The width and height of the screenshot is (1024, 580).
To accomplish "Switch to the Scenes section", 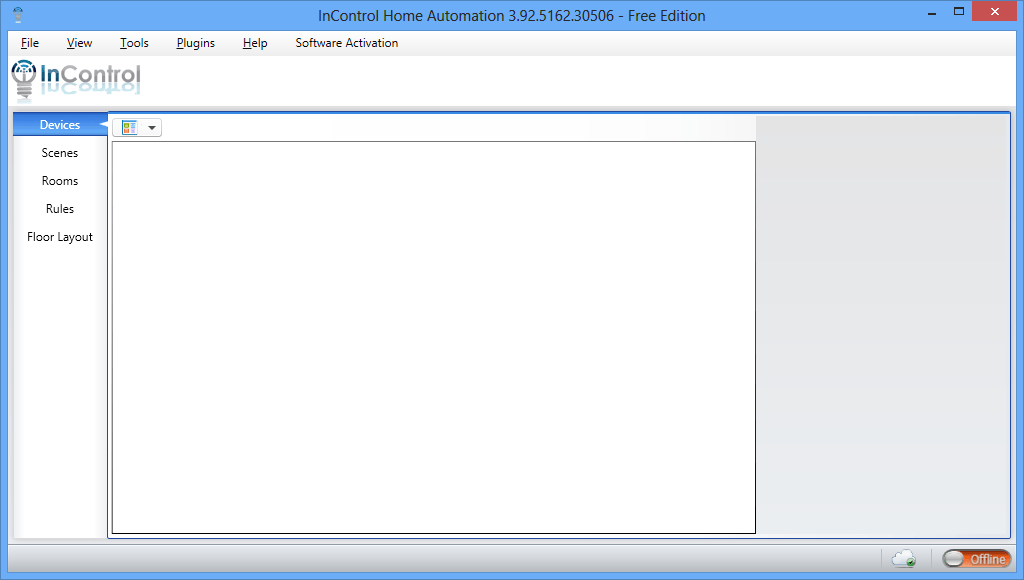I will click(60, 153).
